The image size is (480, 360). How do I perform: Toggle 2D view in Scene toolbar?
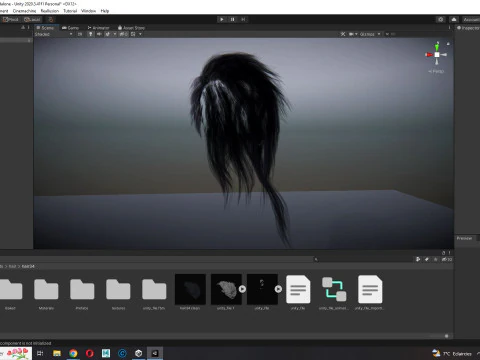click(x=80, y=34)
